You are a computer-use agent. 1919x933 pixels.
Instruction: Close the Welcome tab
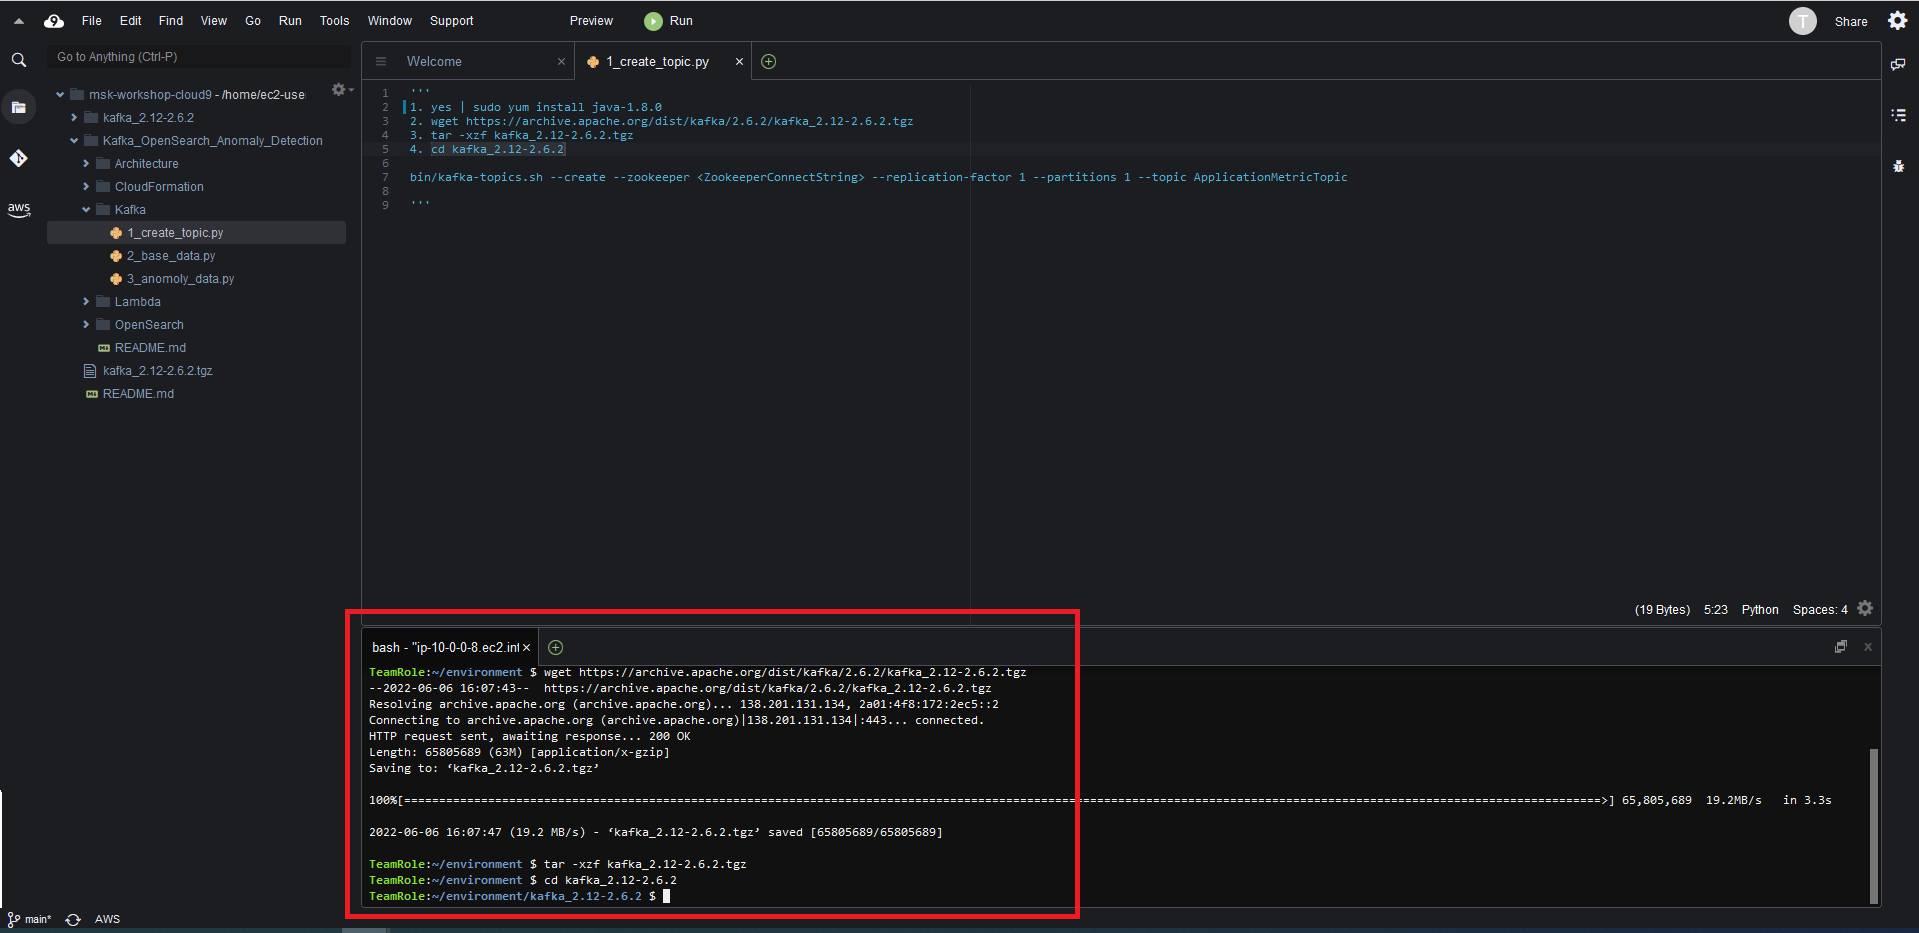click(561, 62)
